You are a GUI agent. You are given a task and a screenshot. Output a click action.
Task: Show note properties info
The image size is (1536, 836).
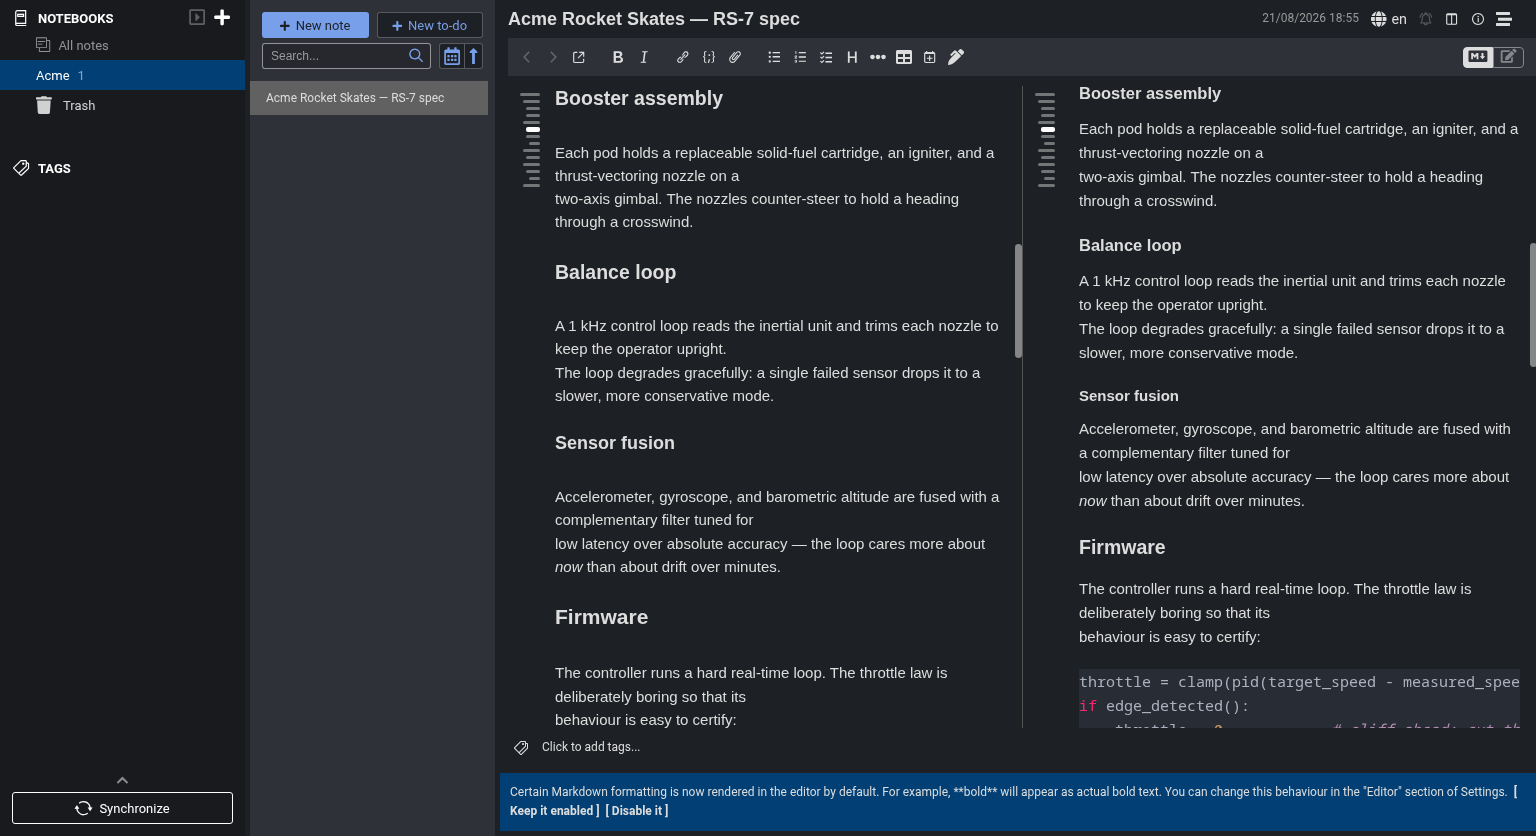1478,19
